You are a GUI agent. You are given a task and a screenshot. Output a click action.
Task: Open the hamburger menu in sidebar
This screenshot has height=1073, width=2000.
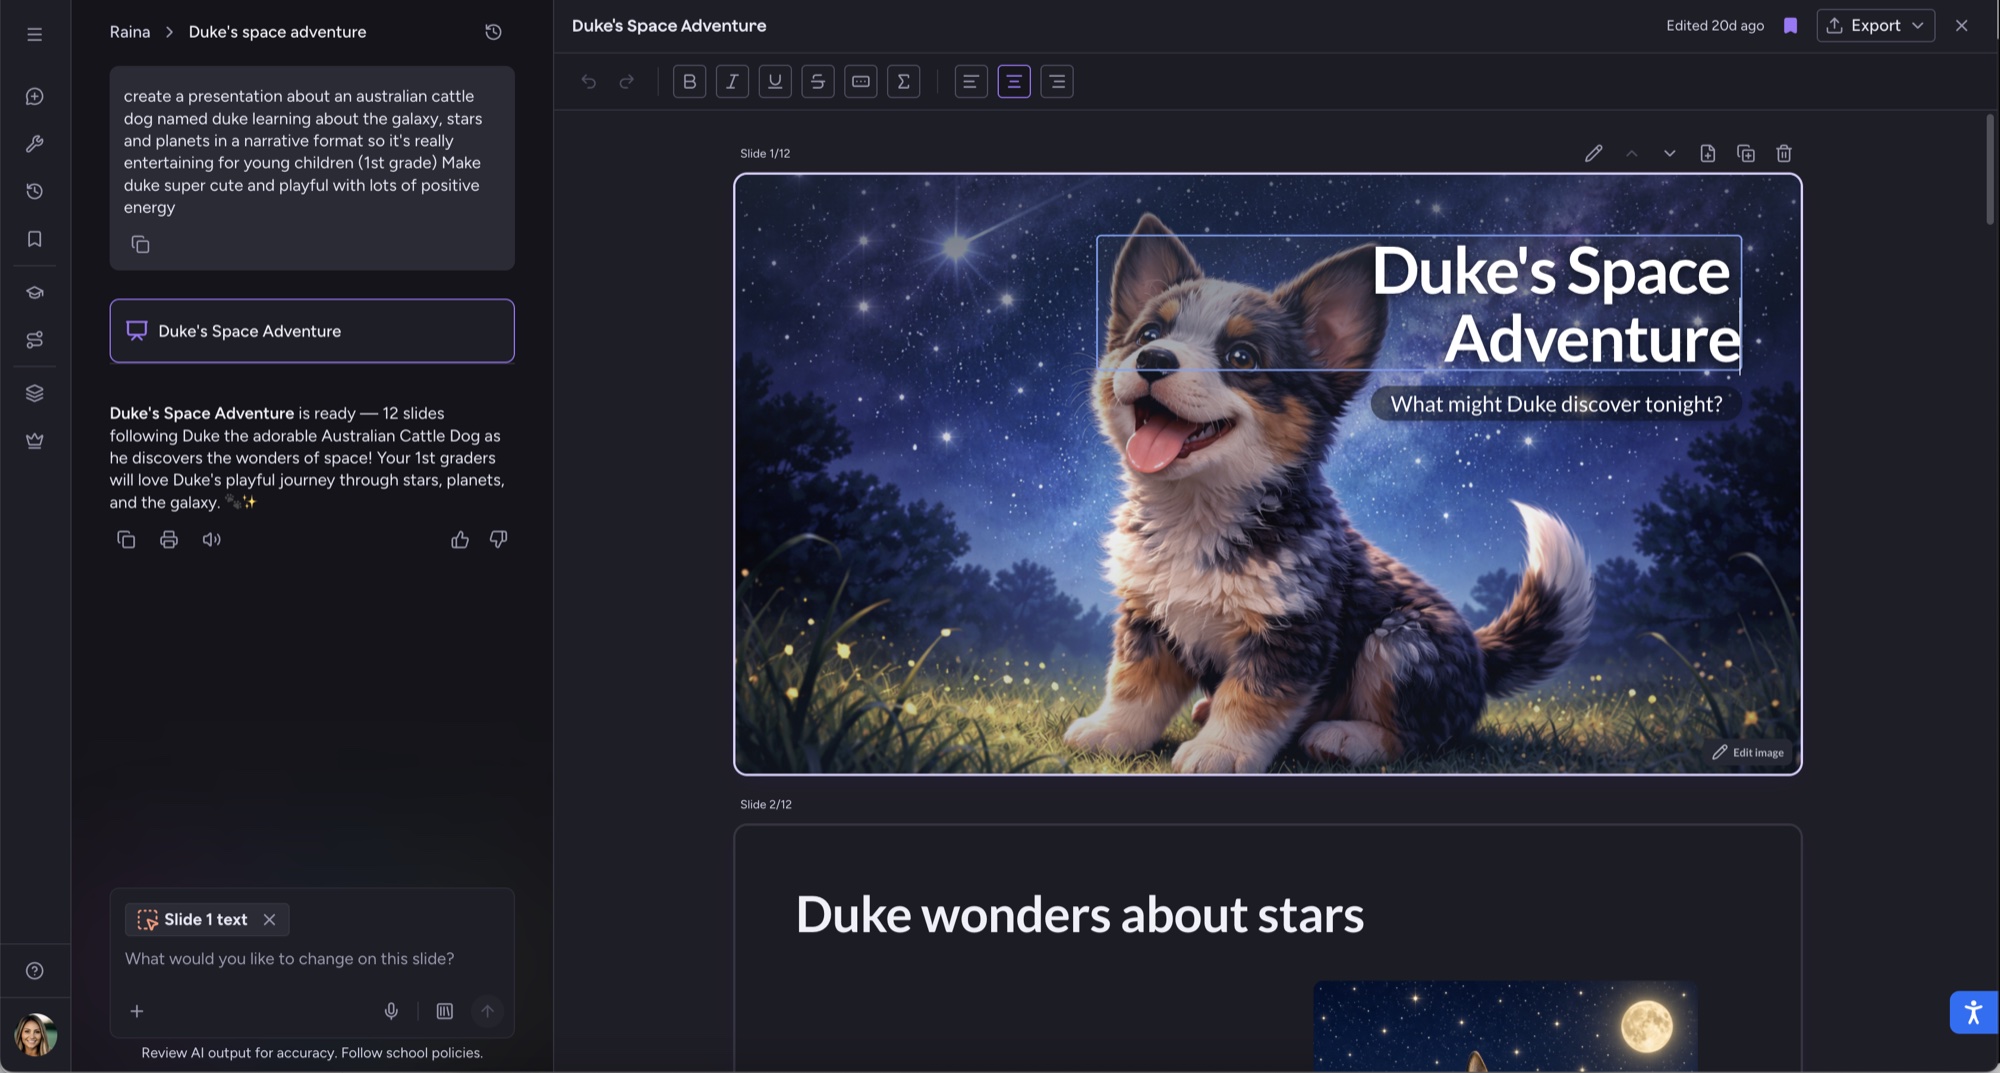[35, 34]
